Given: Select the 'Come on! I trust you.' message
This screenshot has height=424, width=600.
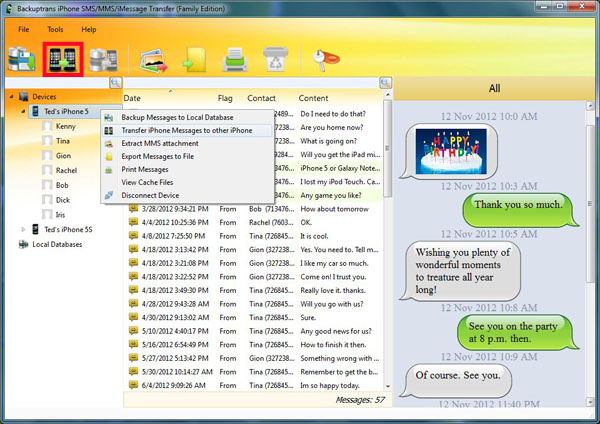Looking at the screenshot, I should coord(253,277).
